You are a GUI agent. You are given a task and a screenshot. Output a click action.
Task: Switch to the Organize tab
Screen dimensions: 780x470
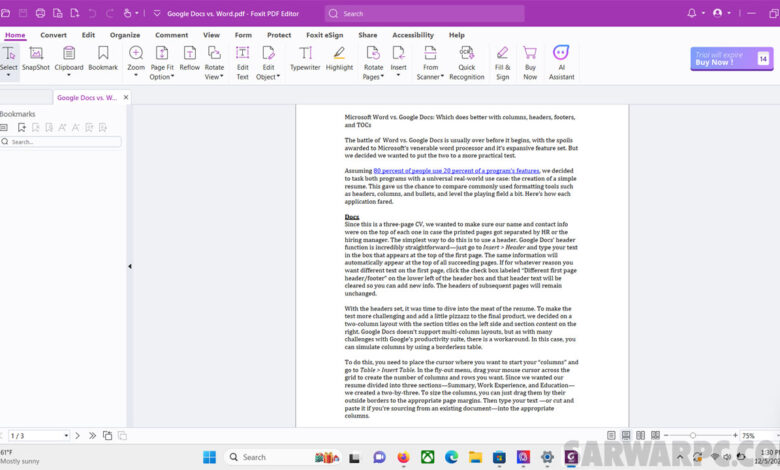click(125, 35)
